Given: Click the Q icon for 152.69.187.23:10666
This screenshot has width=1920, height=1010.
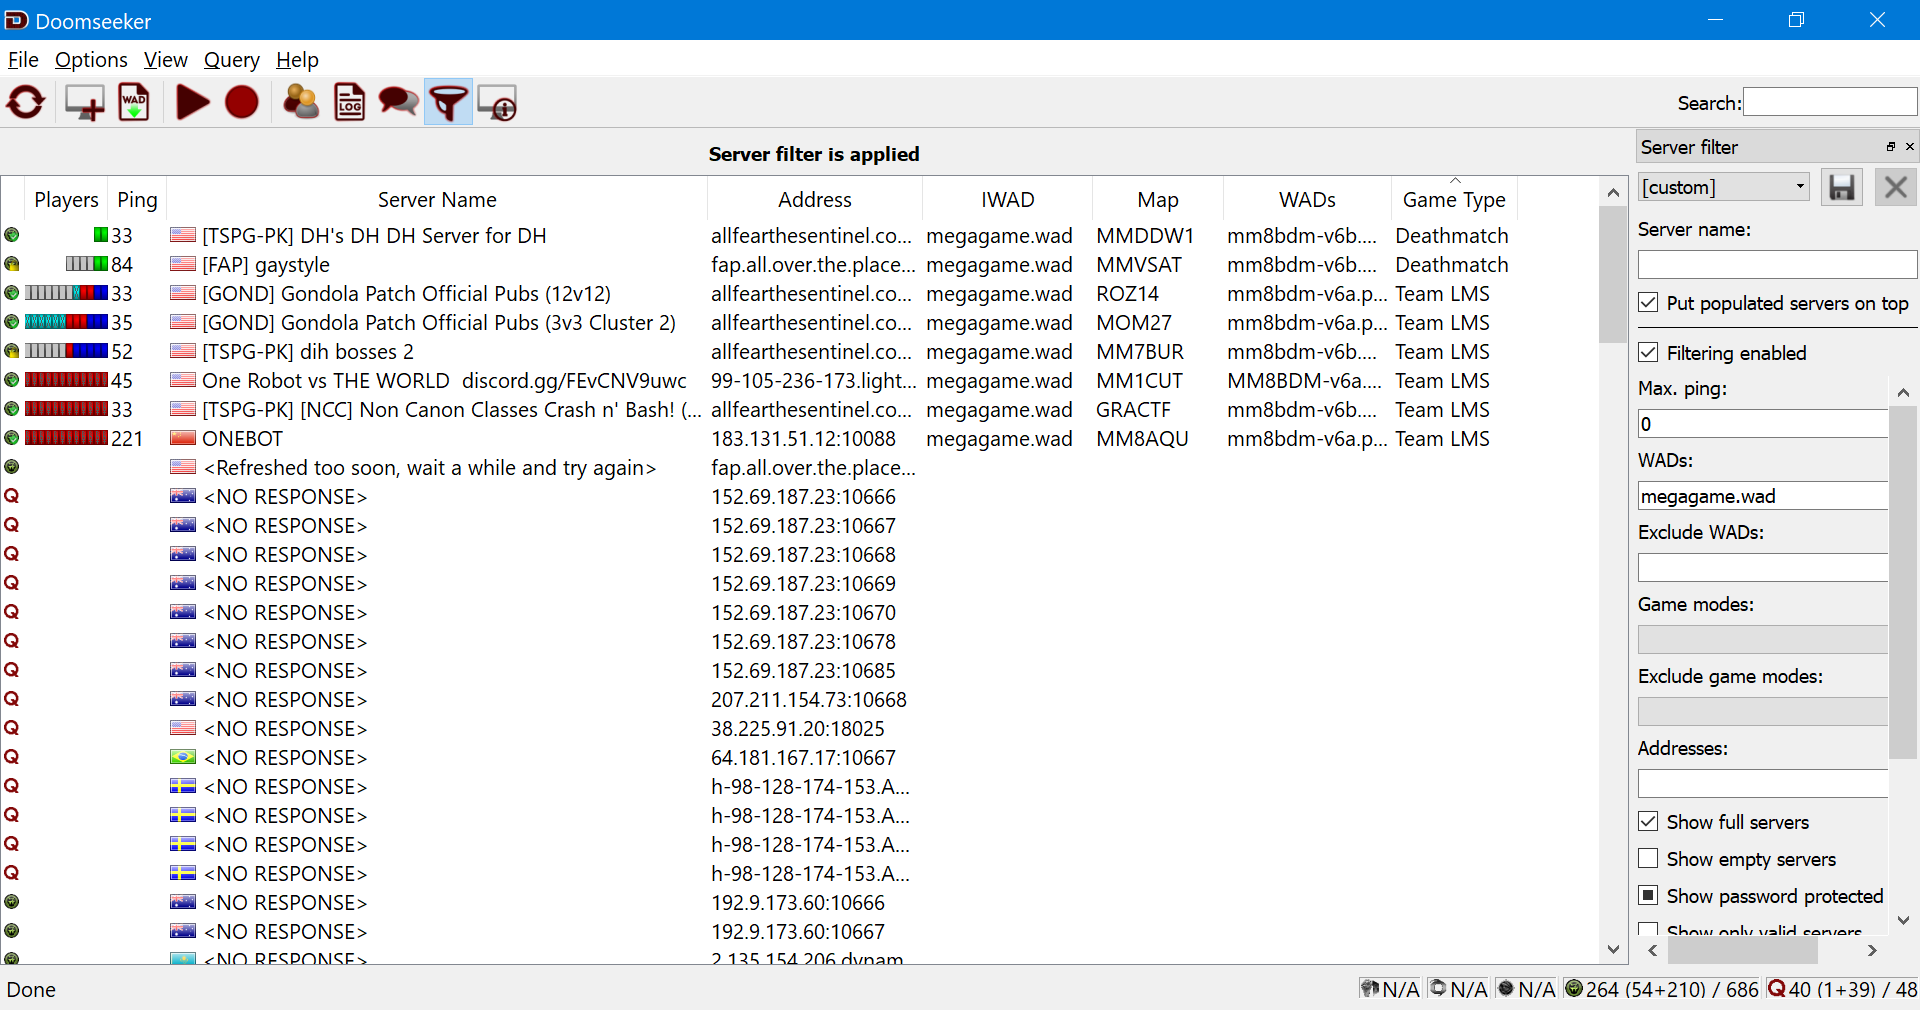Looking at the screenshot, I should tap(12, 496).
